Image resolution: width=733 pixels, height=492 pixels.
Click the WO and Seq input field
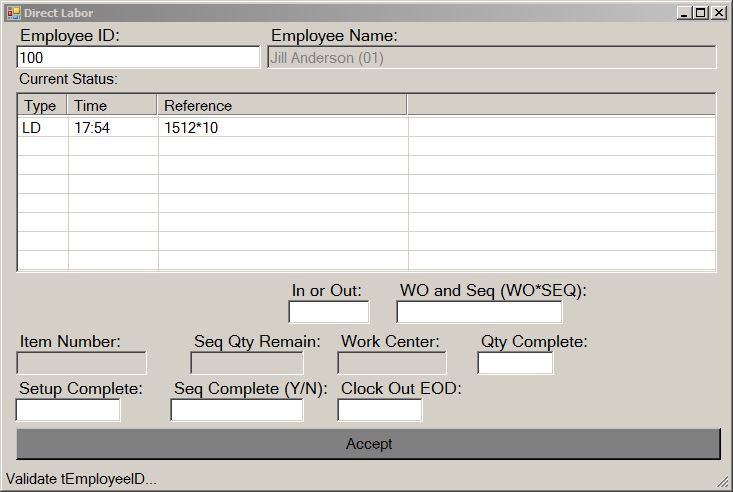point(479,312)
